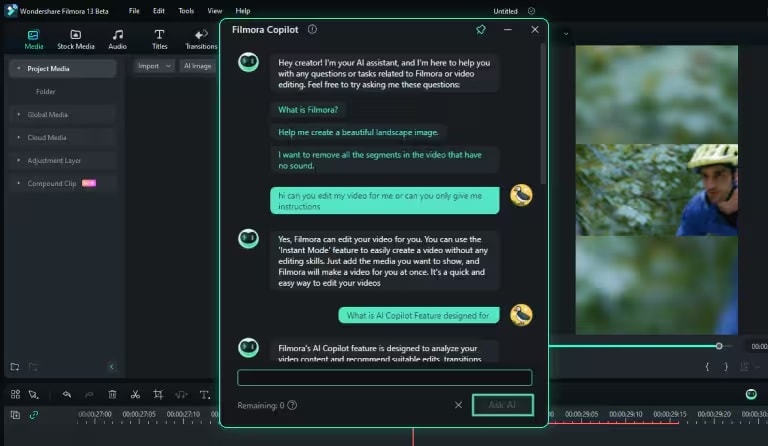Open the File menu

coord(134,11)
